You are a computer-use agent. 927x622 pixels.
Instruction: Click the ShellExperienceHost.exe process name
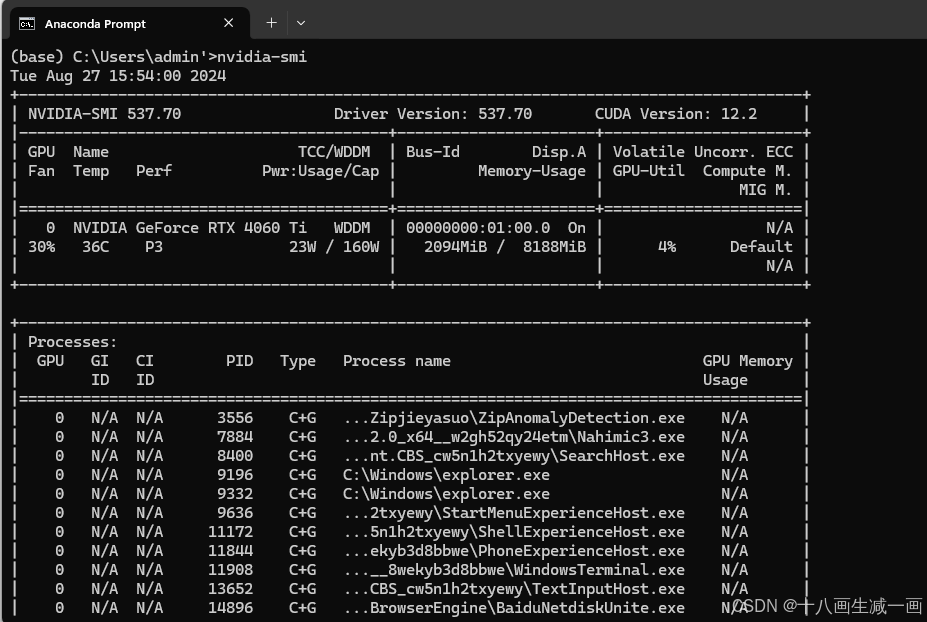(514, 532)
